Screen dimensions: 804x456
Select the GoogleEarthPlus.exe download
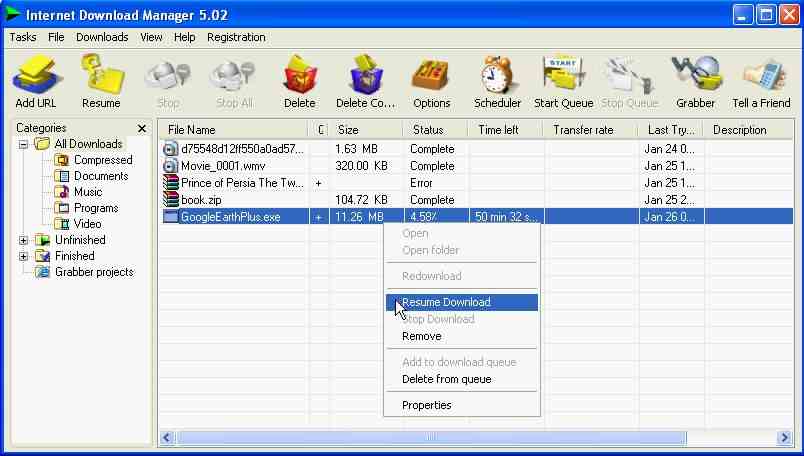476,216
